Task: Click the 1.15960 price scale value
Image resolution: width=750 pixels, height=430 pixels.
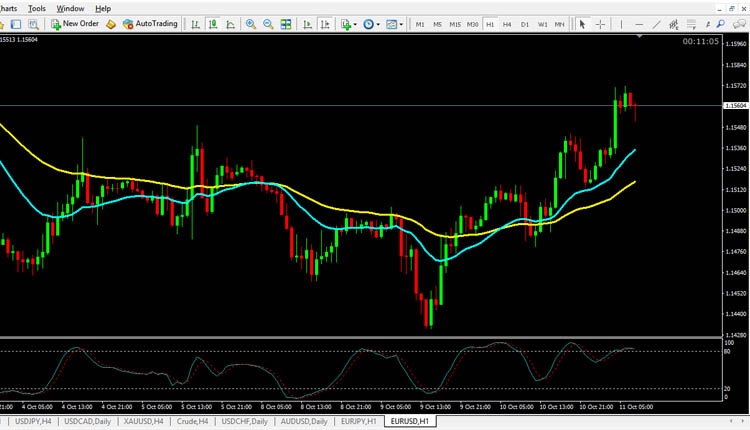Action: click(x=736, y=44)
